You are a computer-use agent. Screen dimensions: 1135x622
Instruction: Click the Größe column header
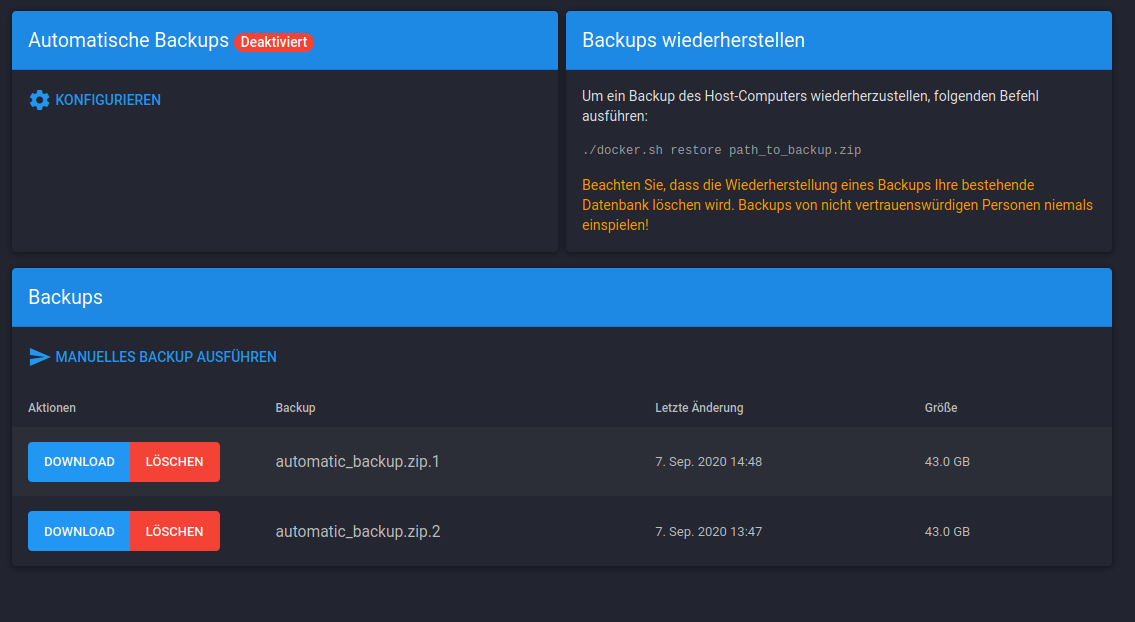(x=941, y=408)
